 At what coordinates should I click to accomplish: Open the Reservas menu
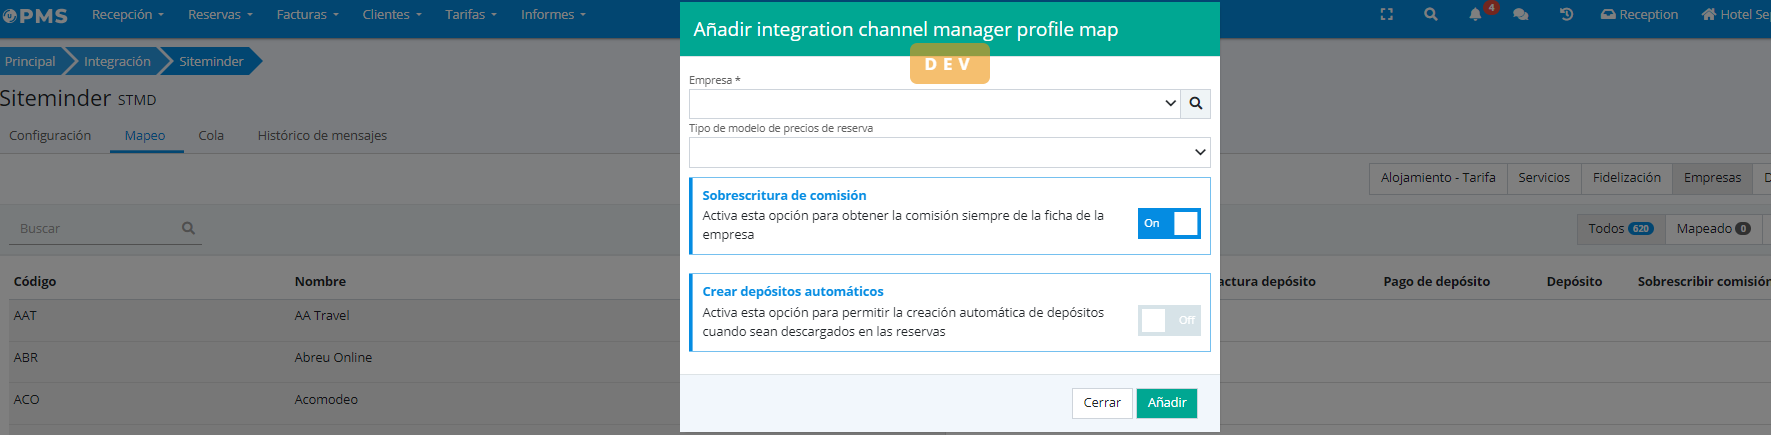[220, 15]
